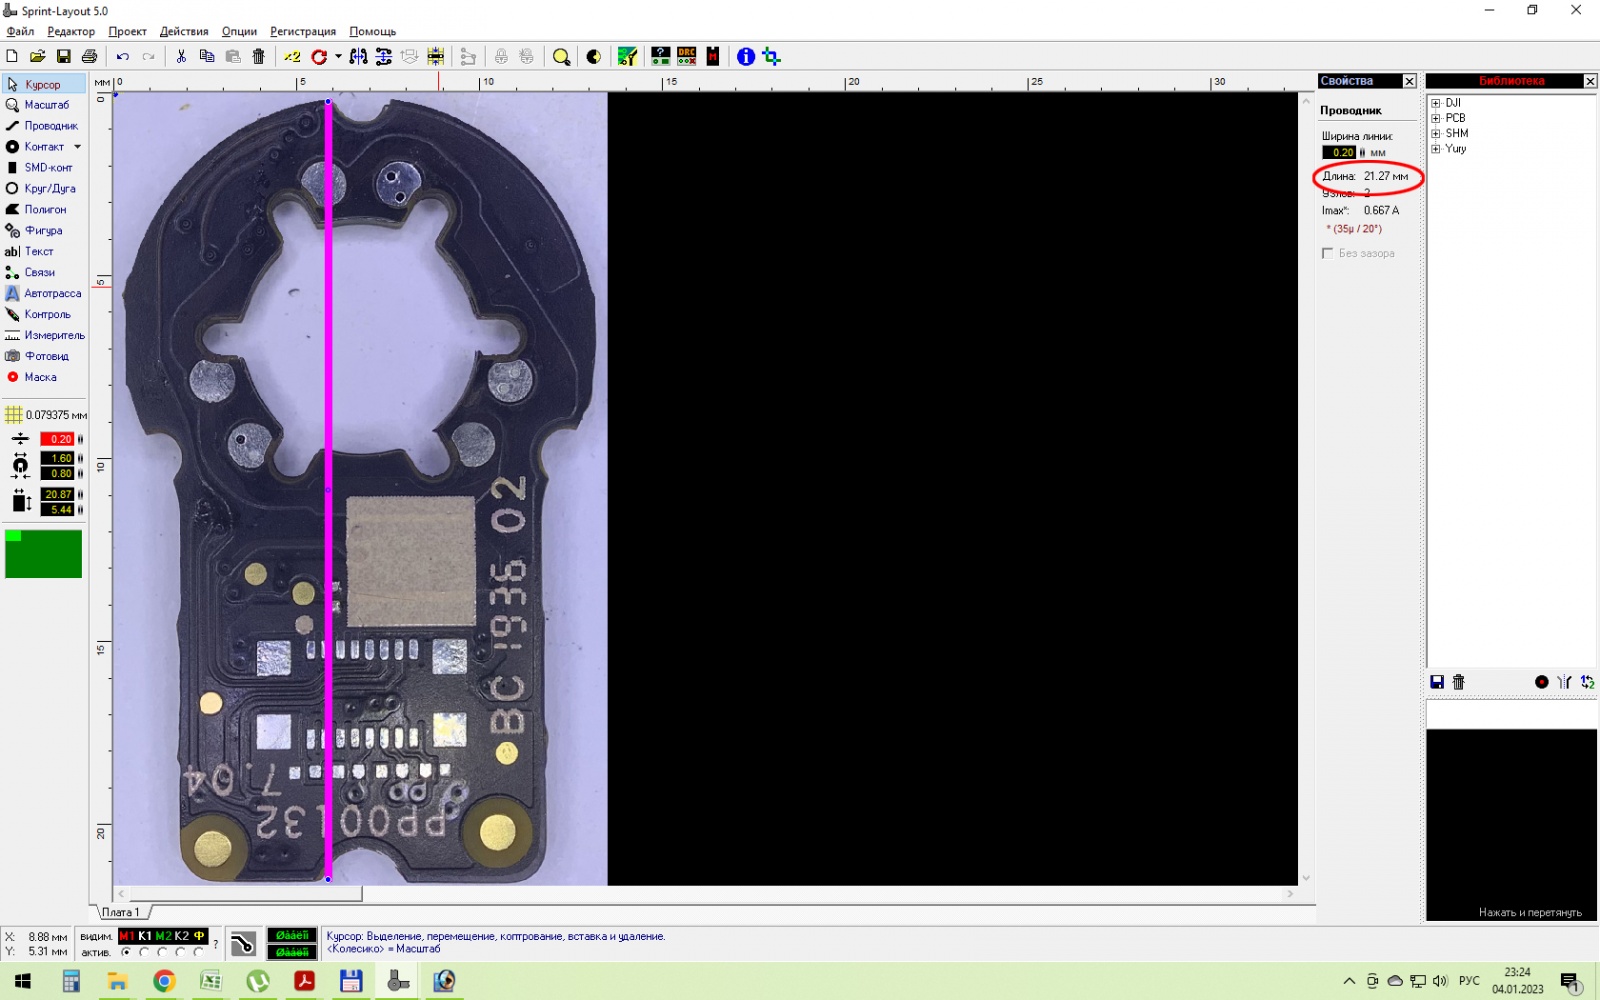This screenshot has height=1000, width=1600.
Task: Mirror selection vertically
Action: (x=384, y=57)
